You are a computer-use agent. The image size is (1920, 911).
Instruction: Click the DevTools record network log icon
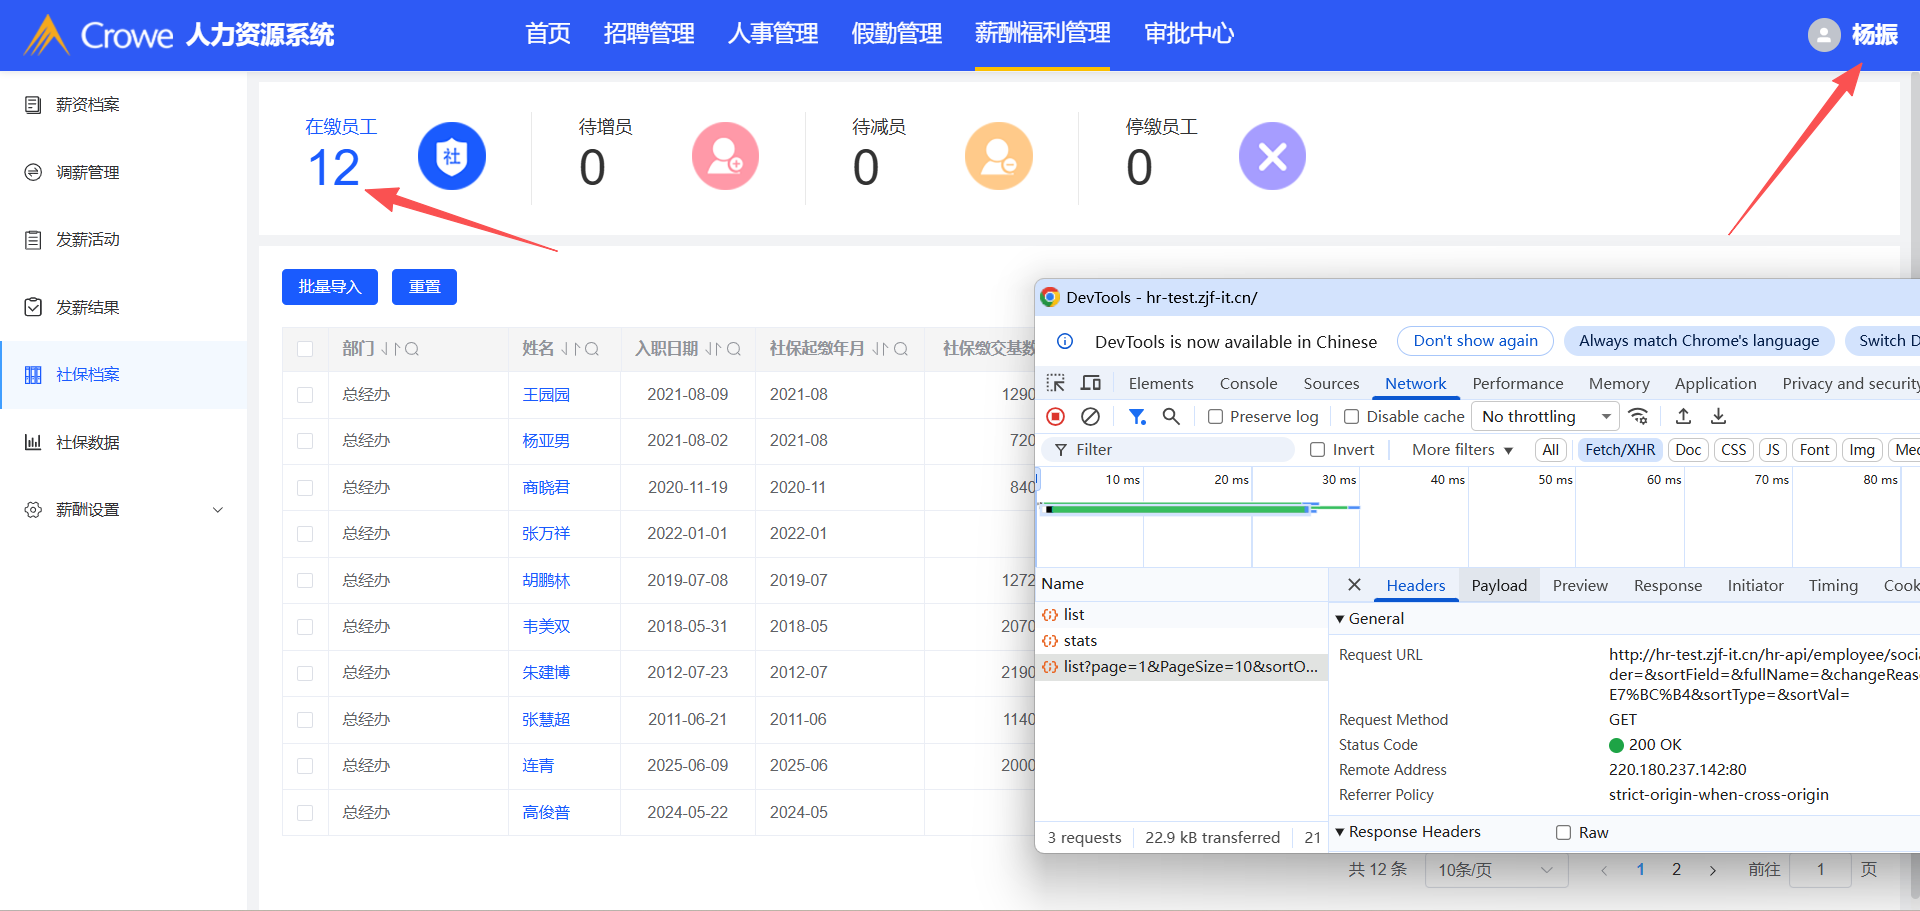click(x=1055, y=416)
